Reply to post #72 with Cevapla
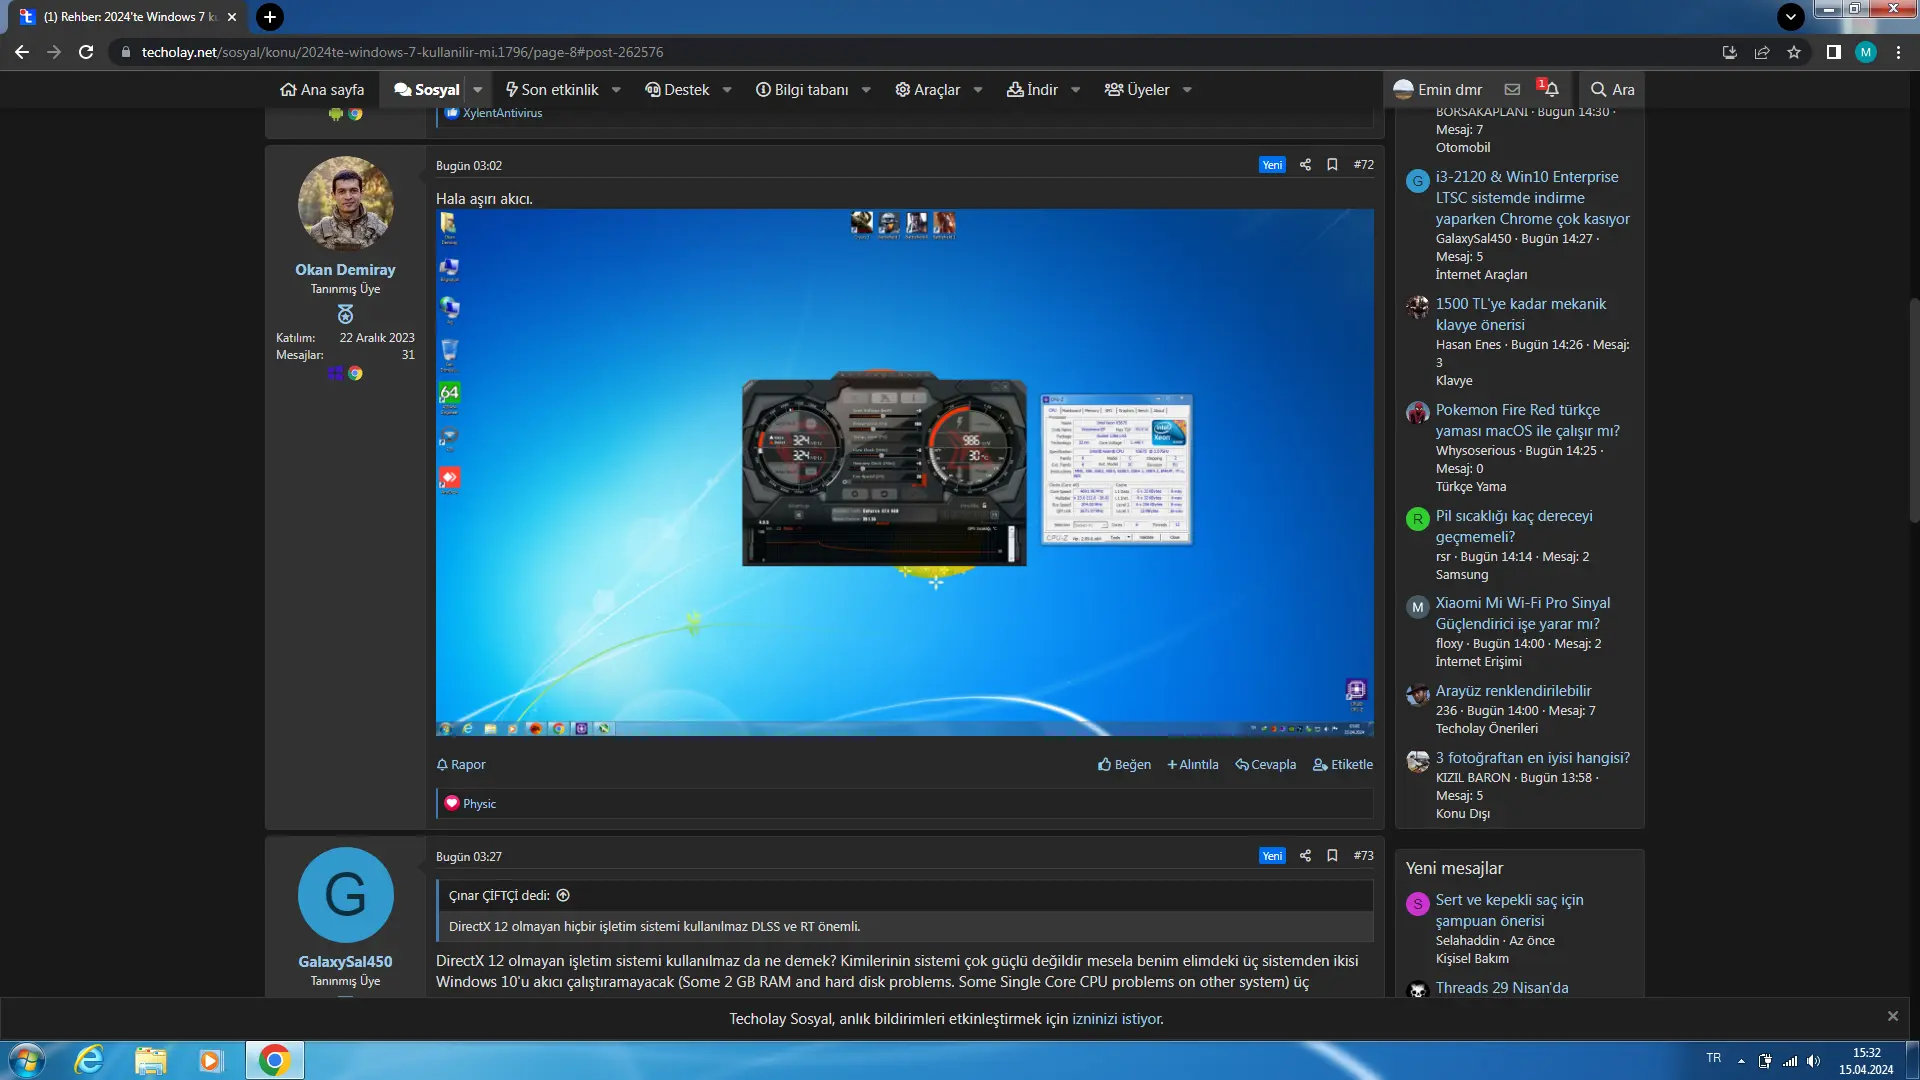This screenshot has height=1080, width=1920. click(1266, 765)
